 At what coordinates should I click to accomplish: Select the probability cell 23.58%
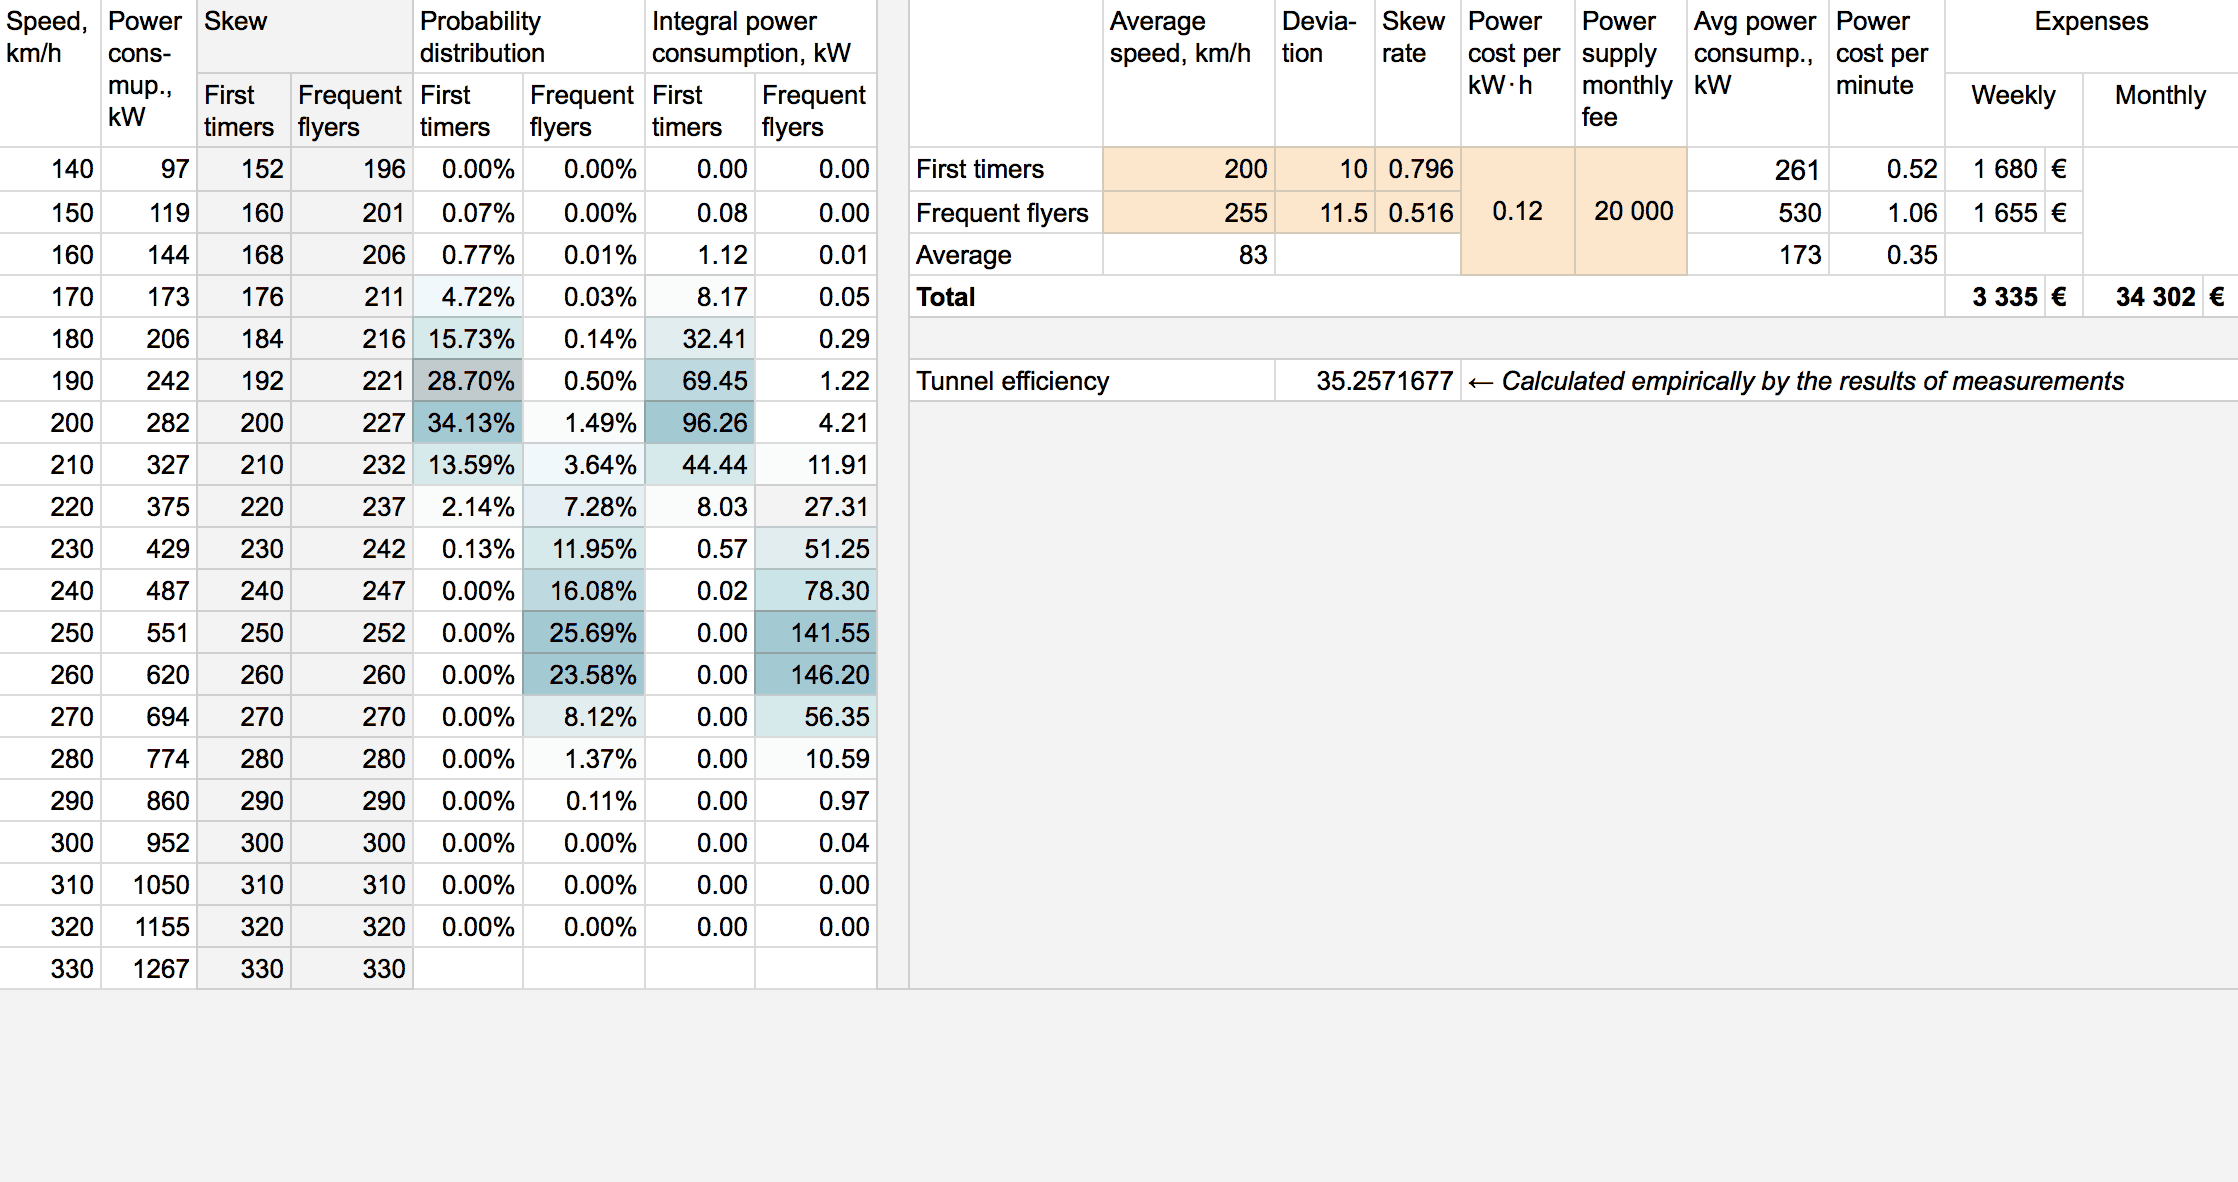pyautogui.click(x=584, y=675)
